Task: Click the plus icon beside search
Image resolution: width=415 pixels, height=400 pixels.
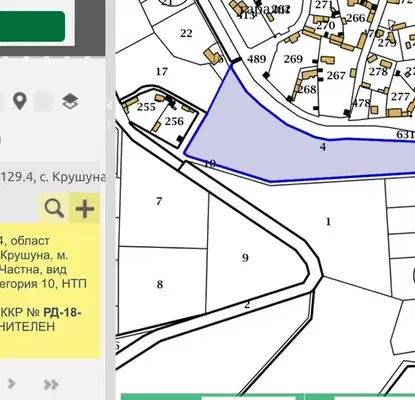Action: 85,209
